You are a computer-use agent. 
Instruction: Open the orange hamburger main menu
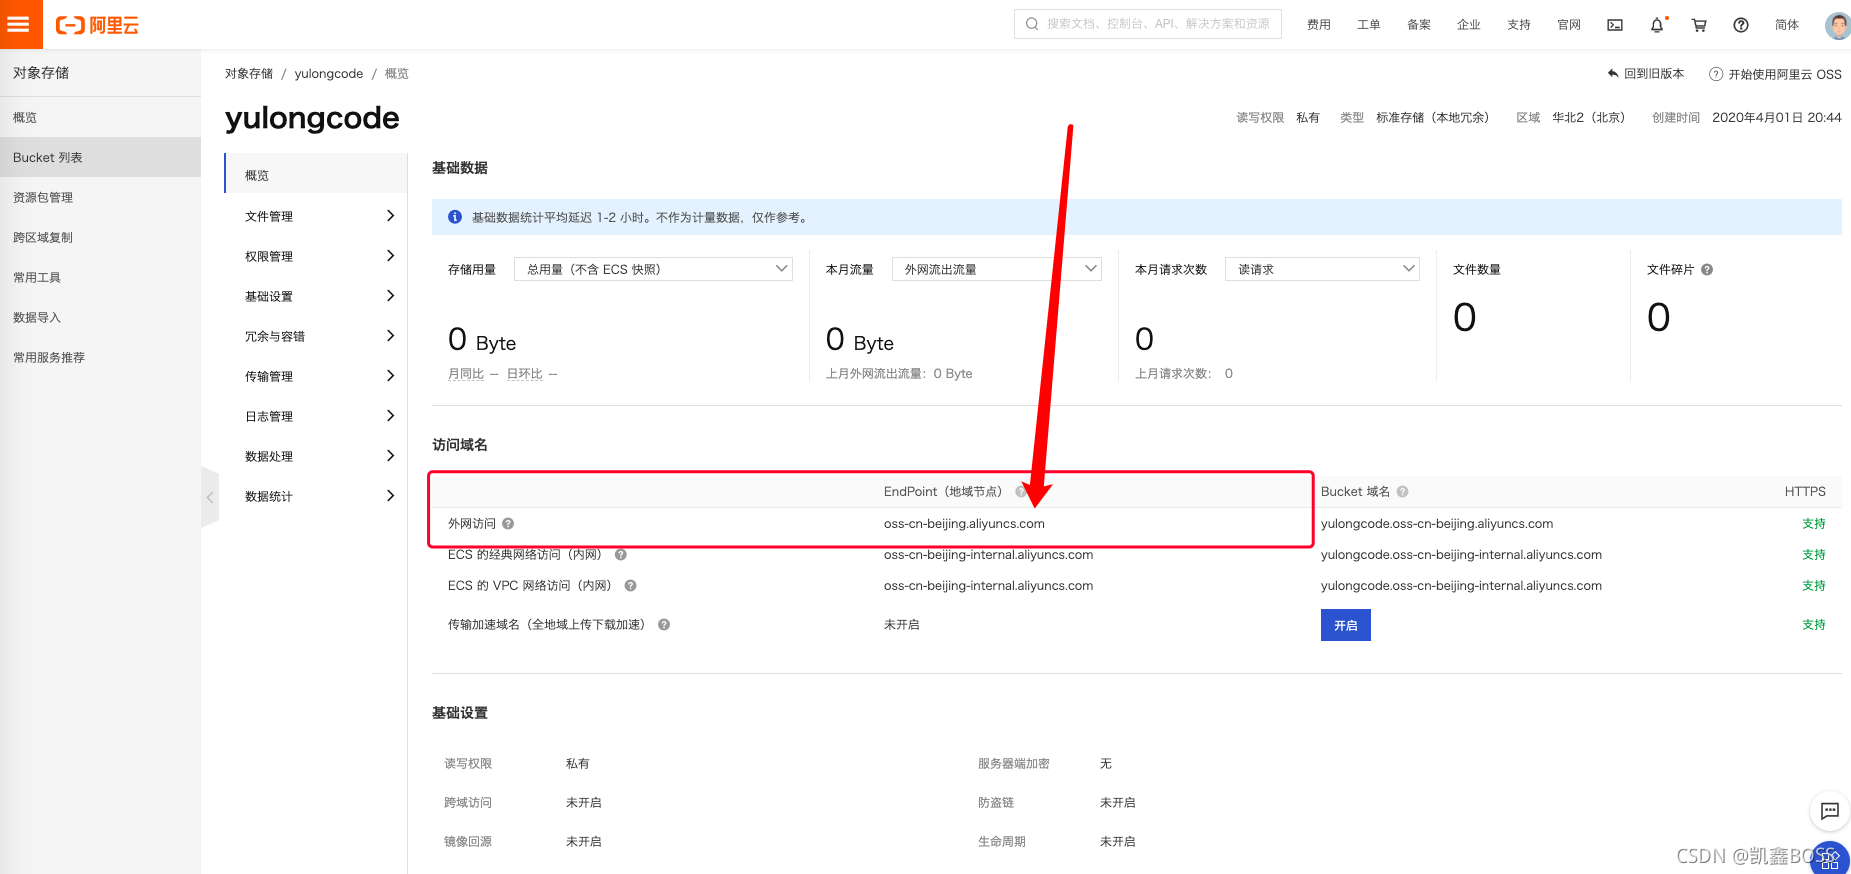[x=21, y=24]
